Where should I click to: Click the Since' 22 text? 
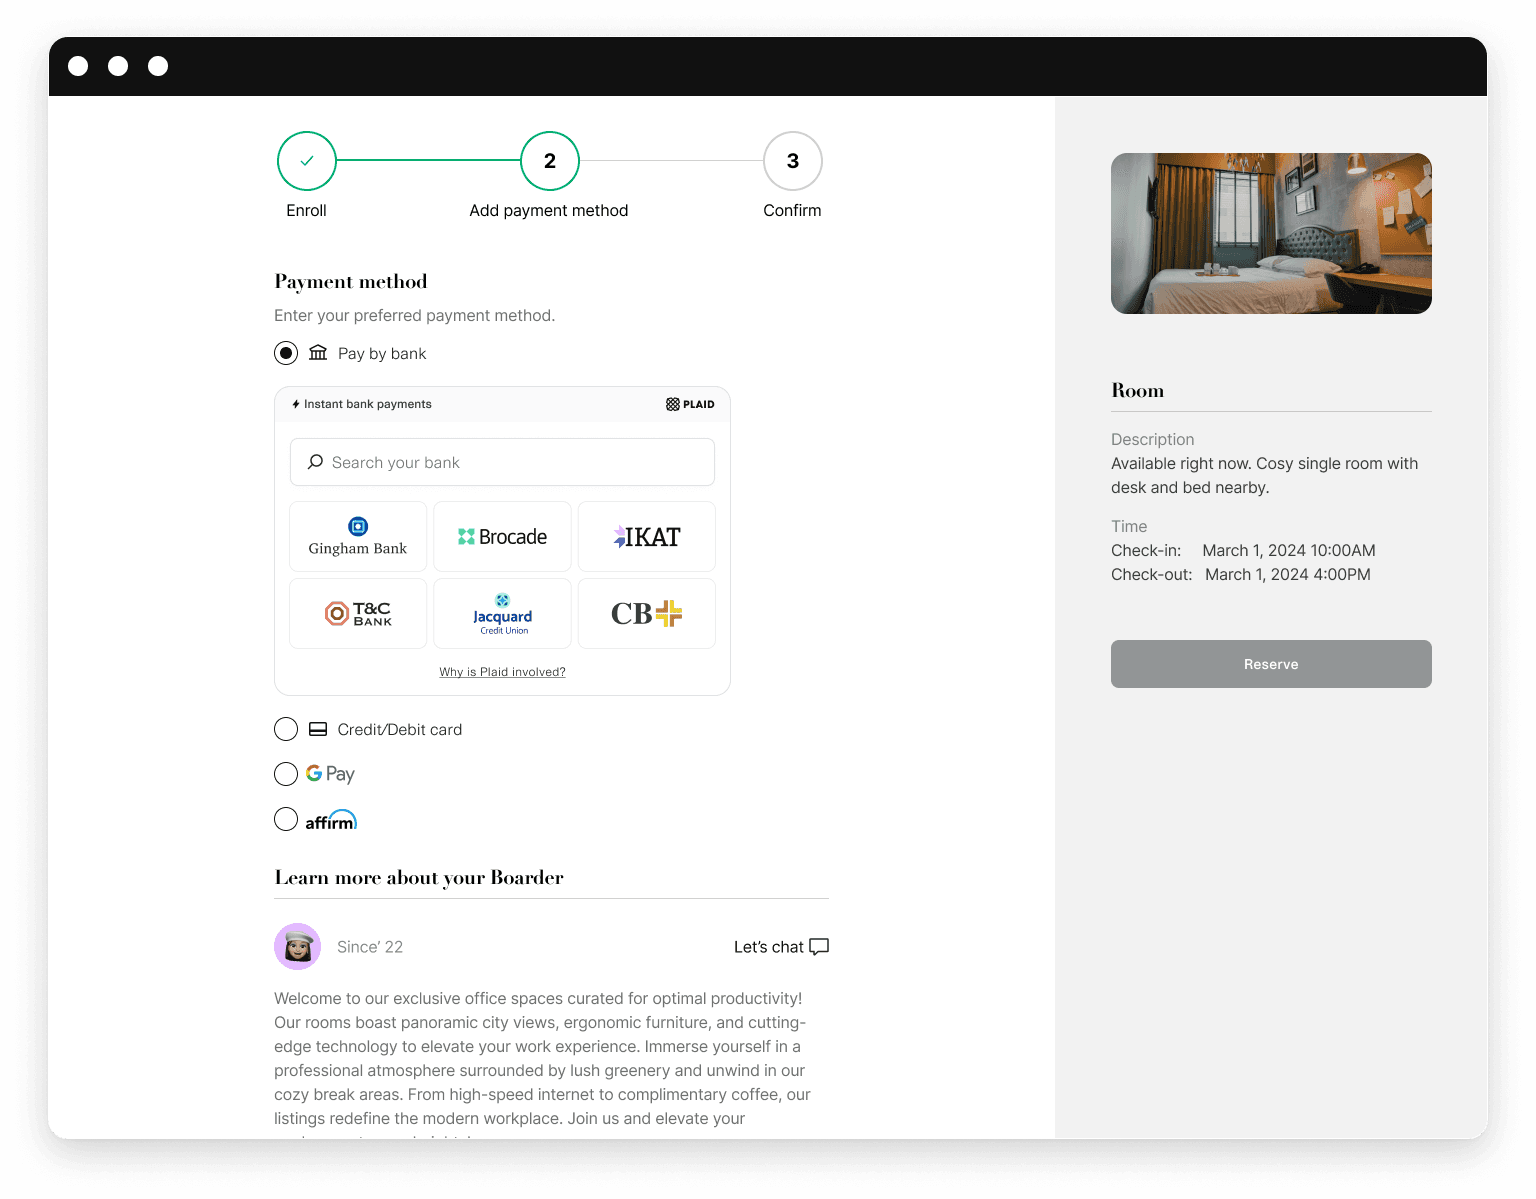[x=370, y=947]
